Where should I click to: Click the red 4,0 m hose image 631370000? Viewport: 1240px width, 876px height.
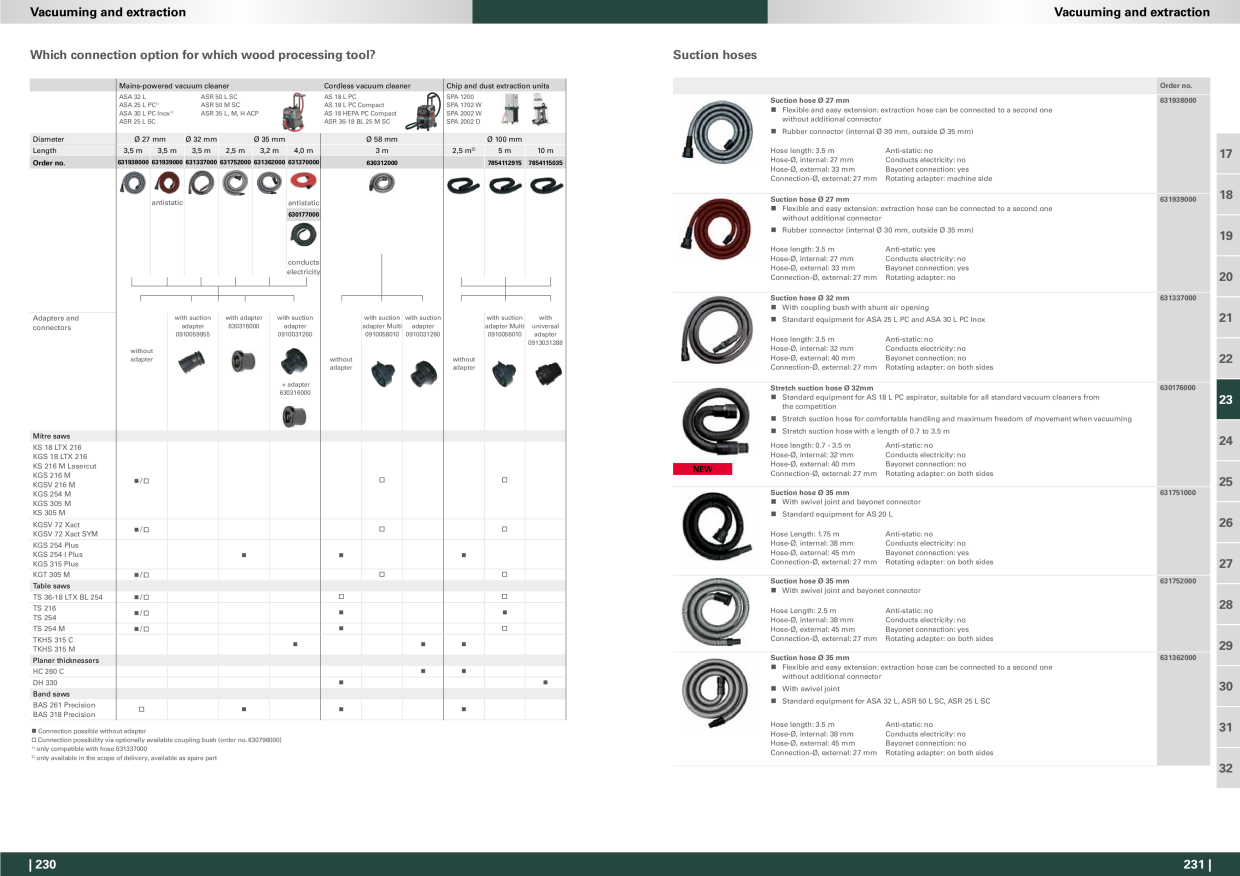[x=303, y=182]
